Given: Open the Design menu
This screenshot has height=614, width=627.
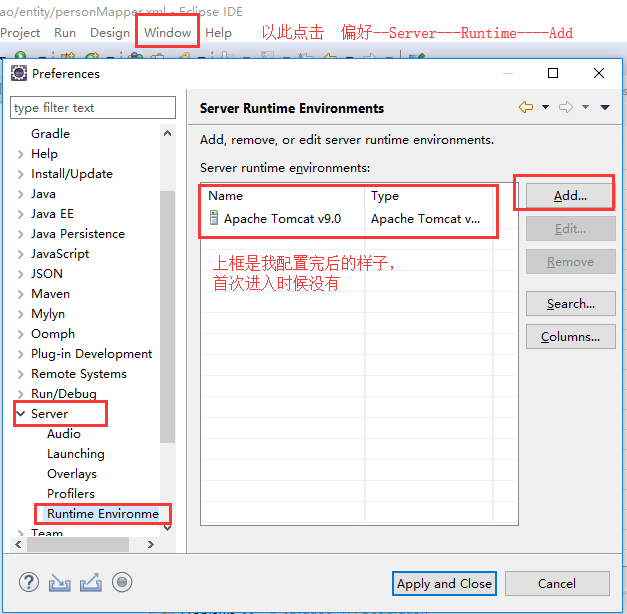Looking at the screenshot, I should point(110,33).
